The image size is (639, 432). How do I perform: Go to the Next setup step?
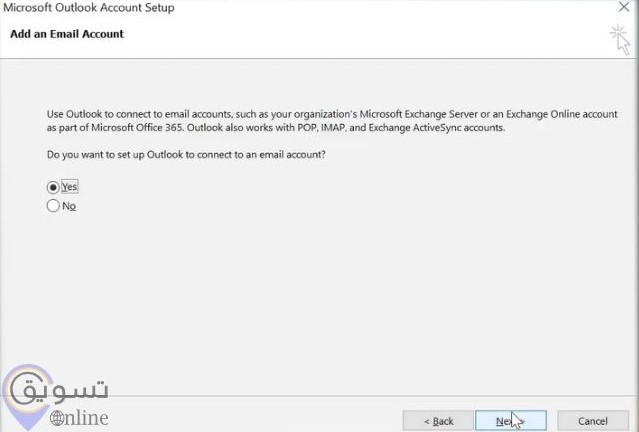click(x=511, y=421)
